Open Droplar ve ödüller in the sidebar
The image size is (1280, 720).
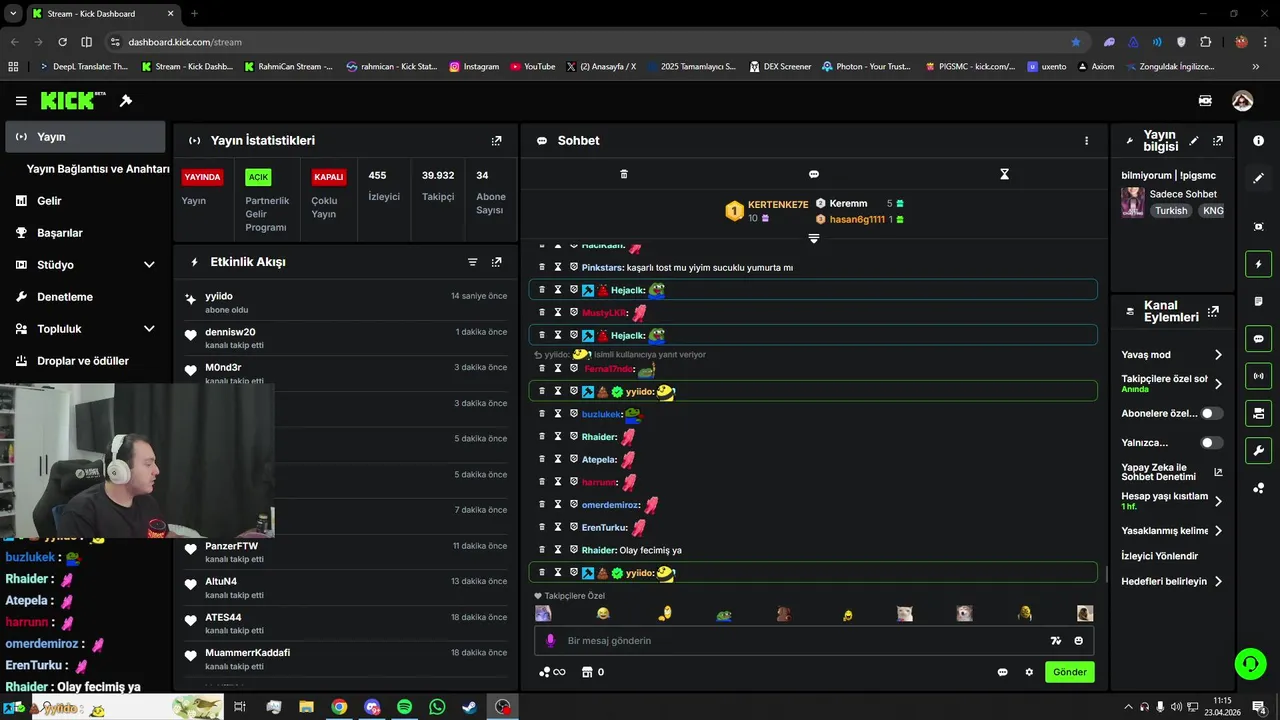pos(85,361)
